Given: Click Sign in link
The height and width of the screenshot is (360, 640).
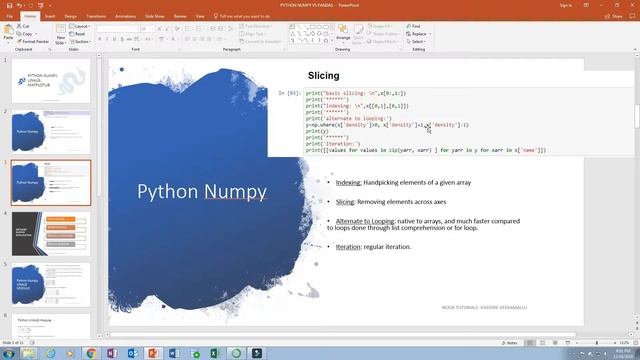Looking at the screenshot, I should coord(566,5).
